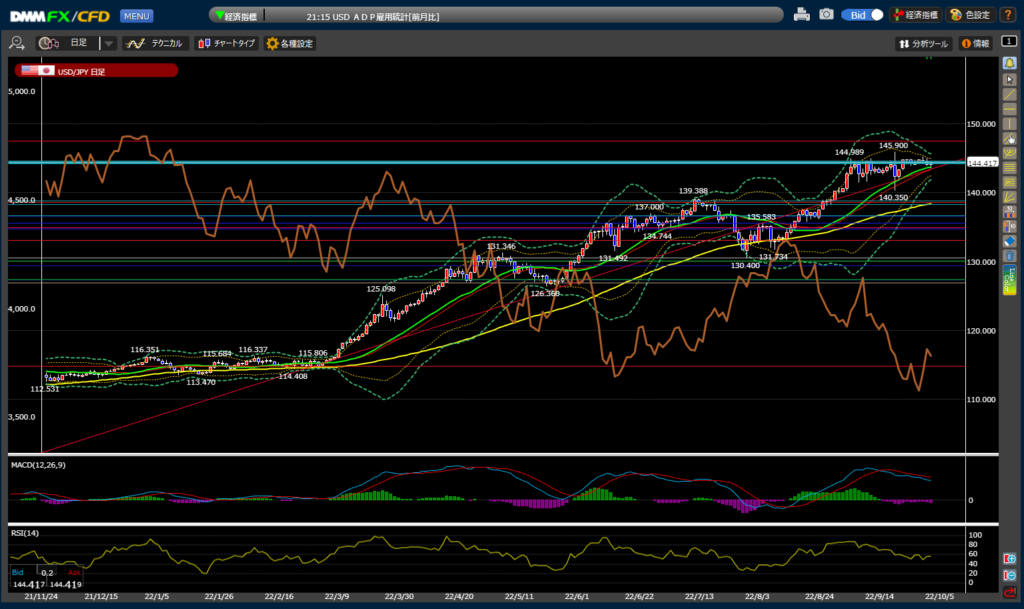Viewport: 1024px width, 609px height.
Task: Capture chart with the camera icon
Action: 826,15
